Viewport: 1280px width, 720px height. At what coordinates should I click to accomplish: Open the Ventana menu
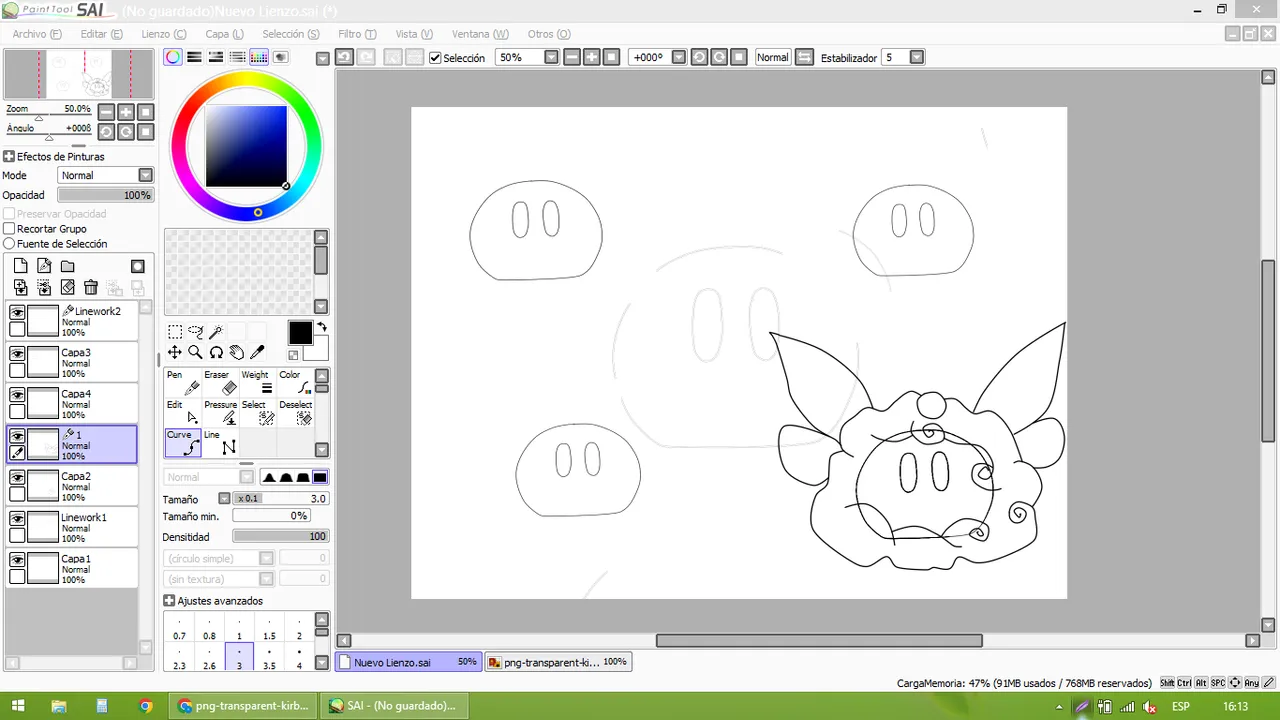pyautogui.click(x=480, y=34)
